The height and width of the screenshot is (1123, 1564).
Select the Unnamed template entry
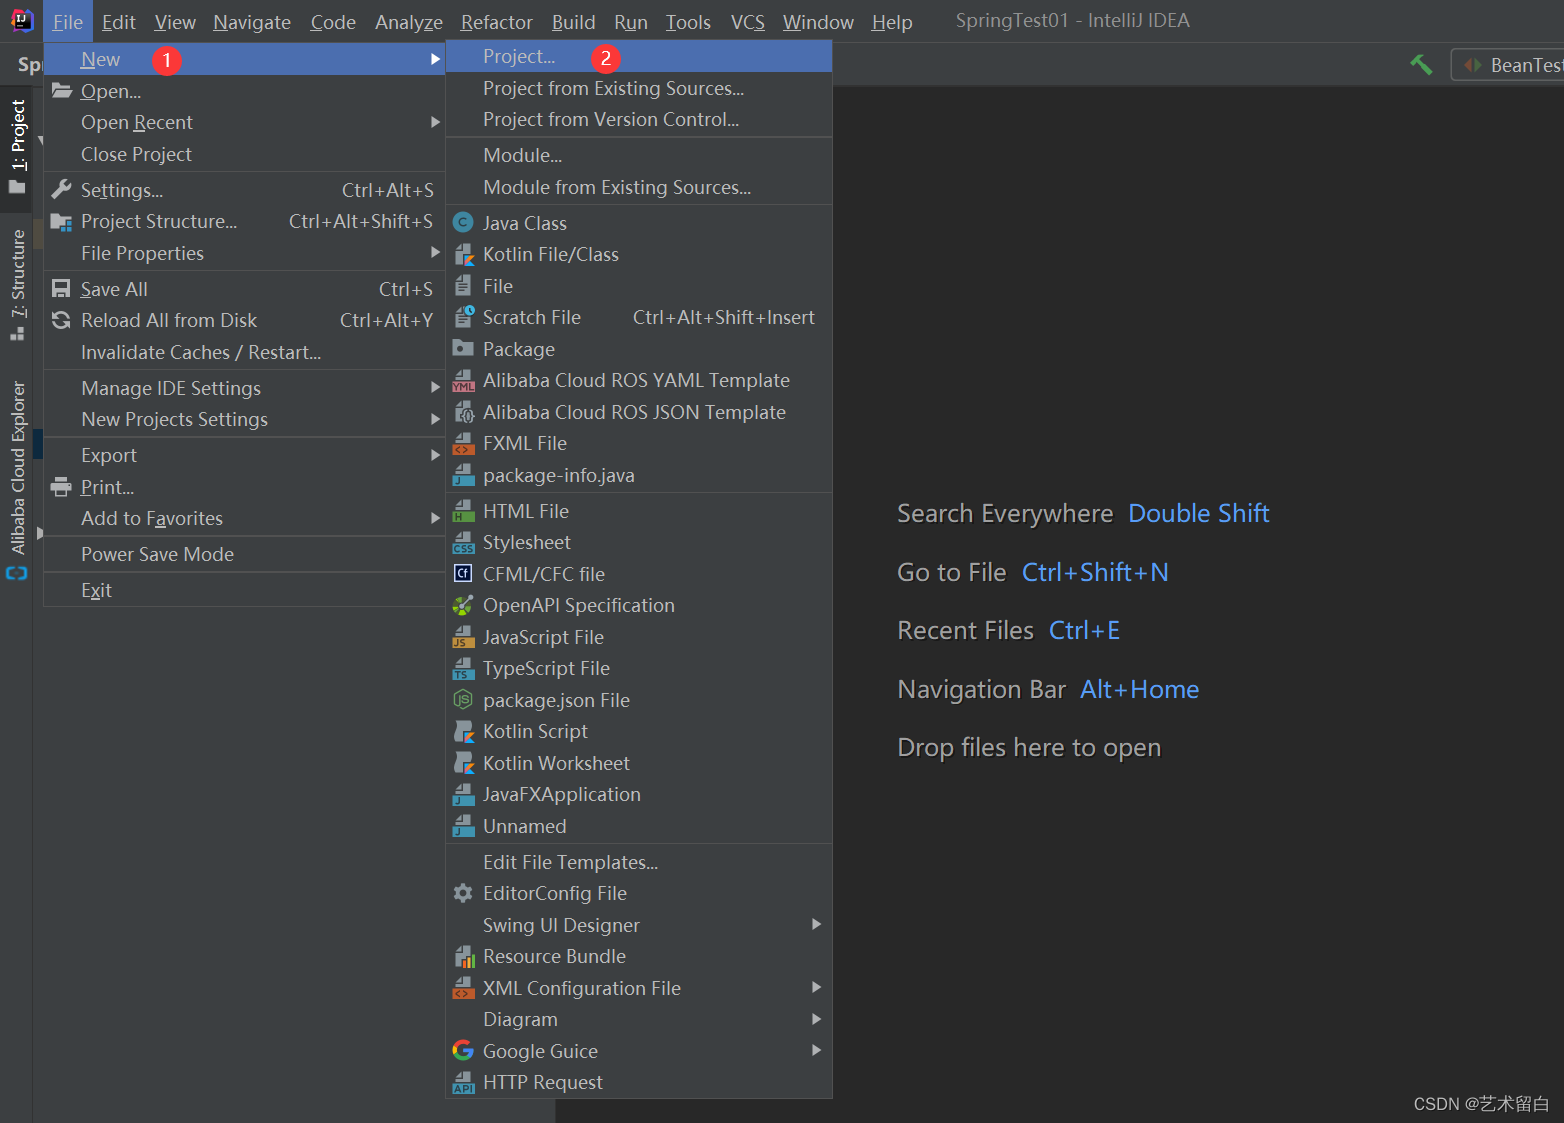639,826
